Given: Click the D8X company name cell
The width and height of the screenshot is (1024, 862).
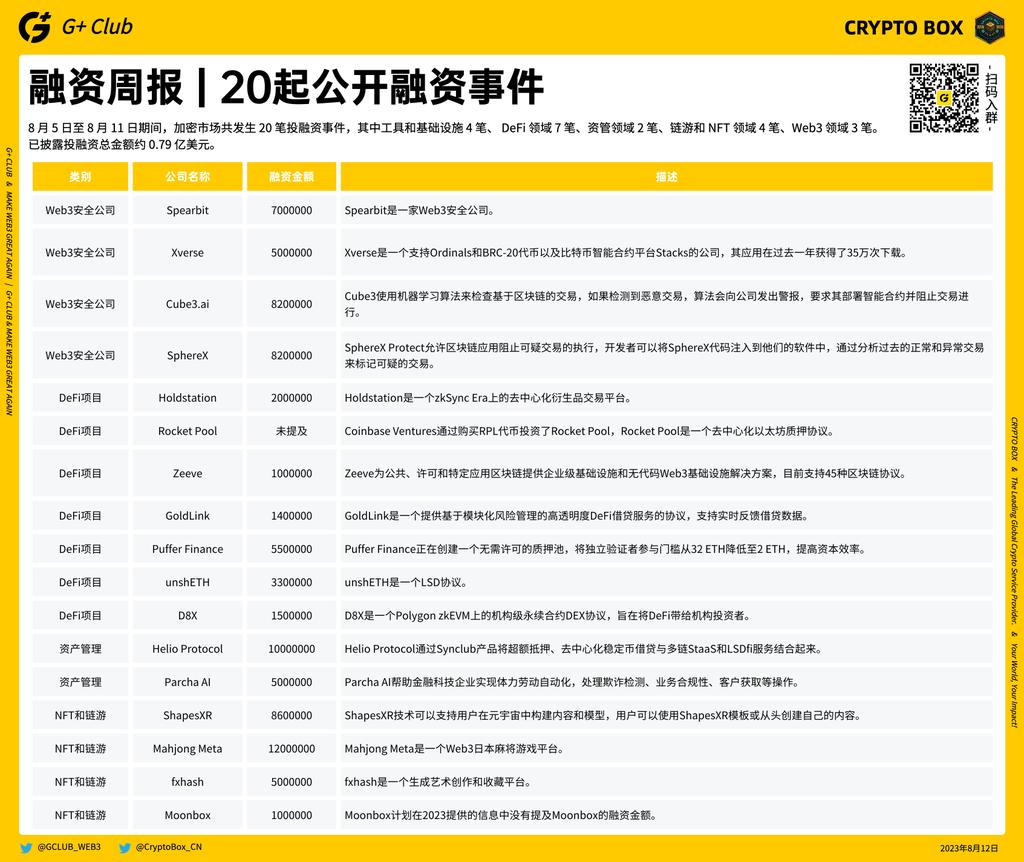Looking at the screenshot, I should pos(187,616).
